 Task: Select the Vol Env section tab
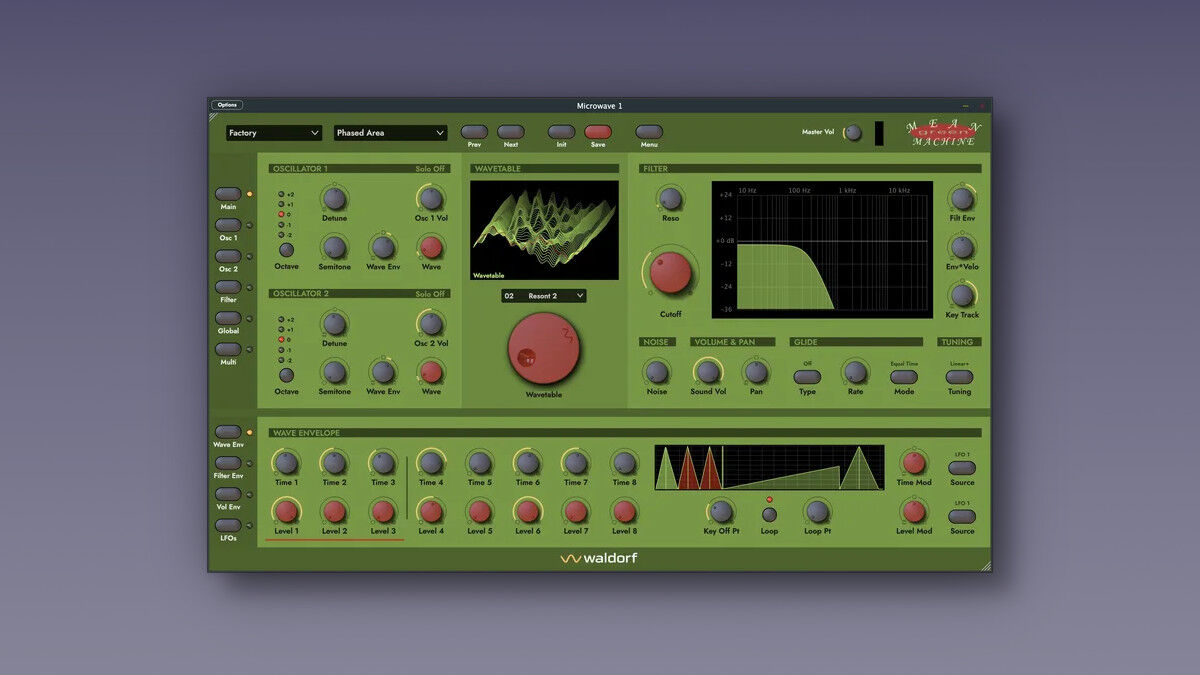pos(228,494)
